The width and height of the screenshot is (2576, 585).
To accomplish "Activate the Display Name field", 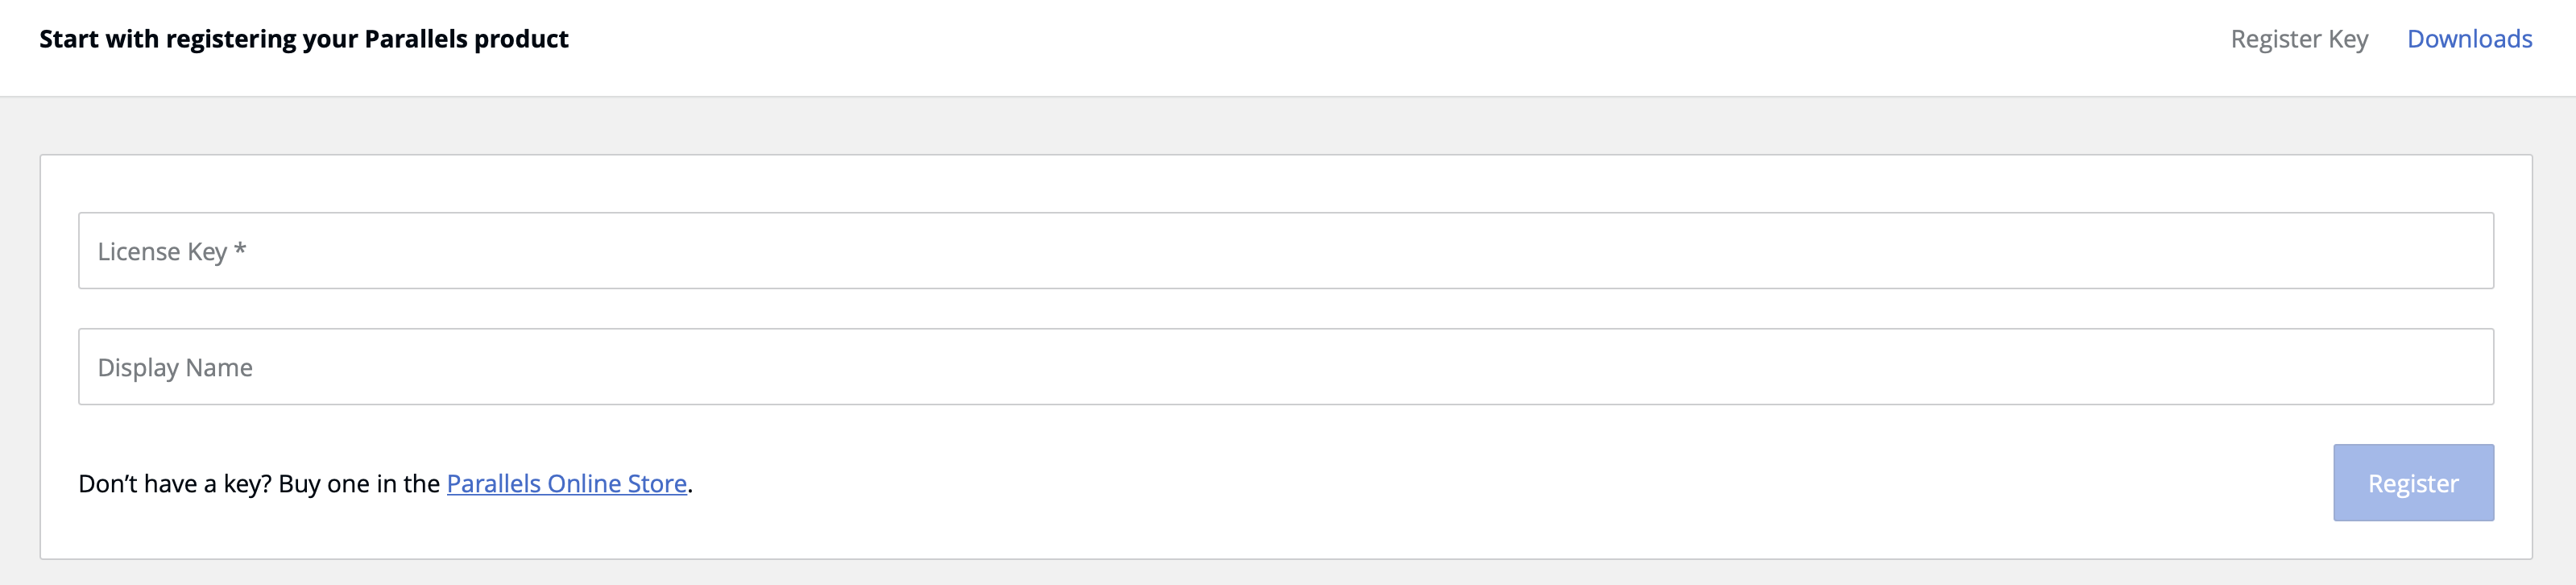I will 1285,367.
